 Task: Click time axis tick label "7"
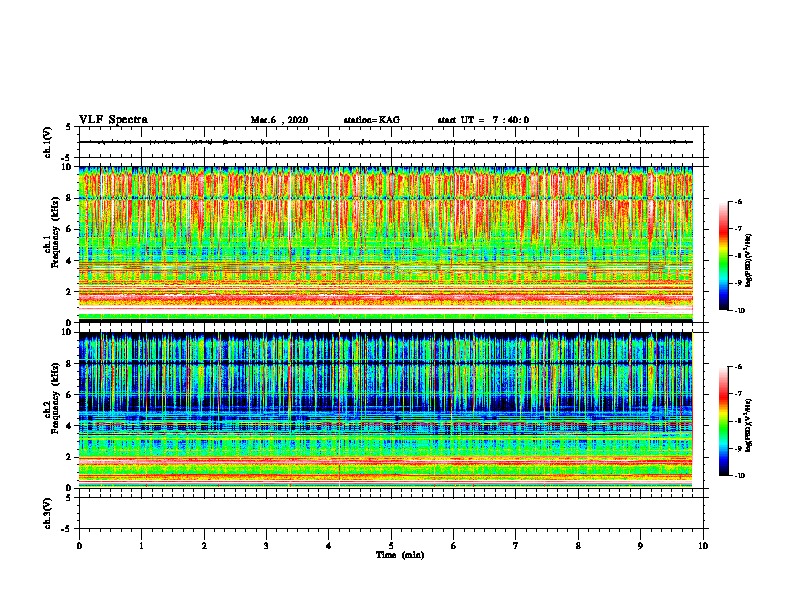[x=516, y=546]
